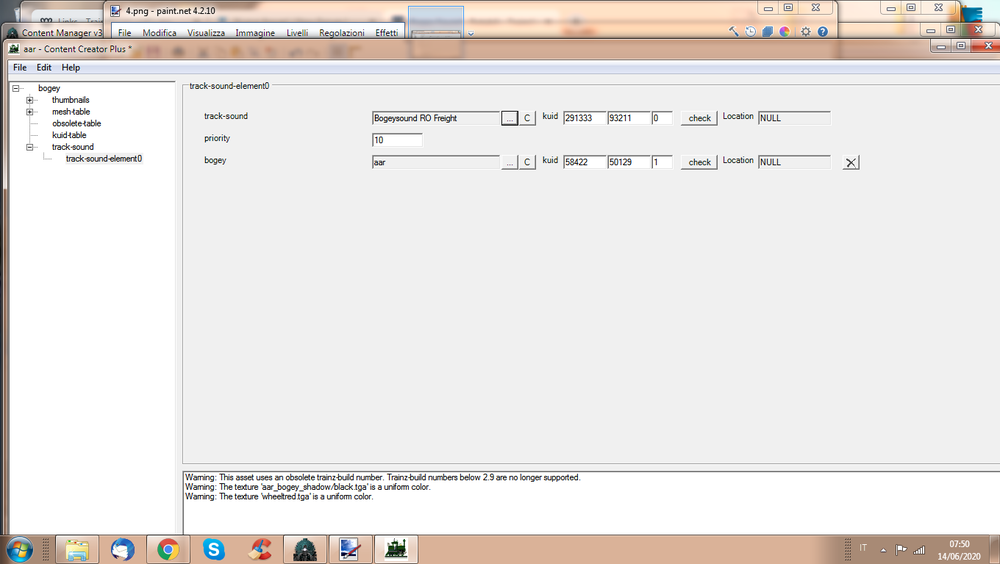Open the Windows Start menu
The width and height of the screenshot is (1000, 564).
[19, 549]
